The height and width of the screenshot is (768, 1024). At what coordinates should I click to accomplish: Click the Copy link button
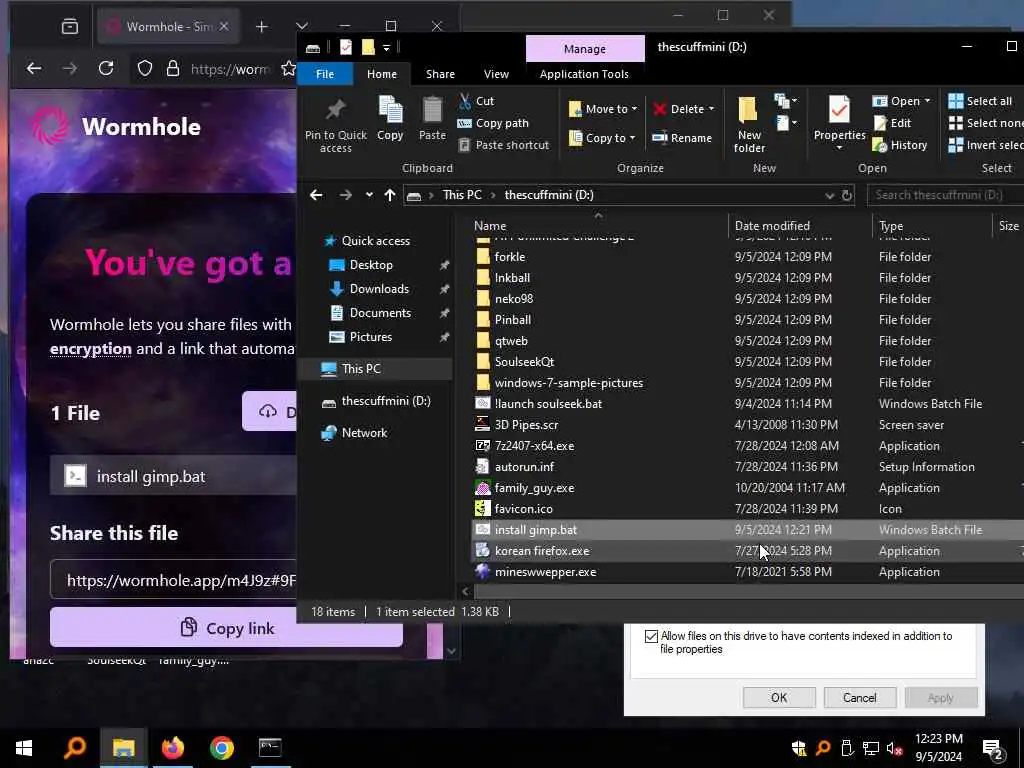tap(226, 628)
